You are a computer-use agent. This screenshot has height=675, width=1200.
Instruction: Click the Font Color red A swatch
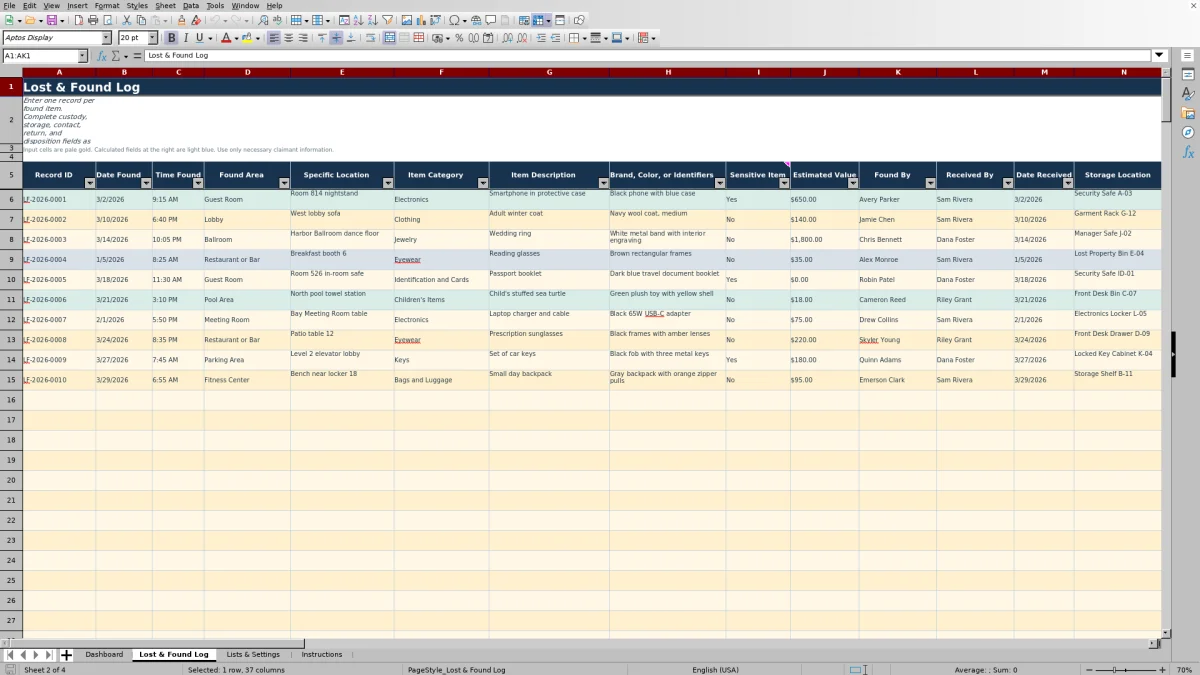[x=225, y=38]
